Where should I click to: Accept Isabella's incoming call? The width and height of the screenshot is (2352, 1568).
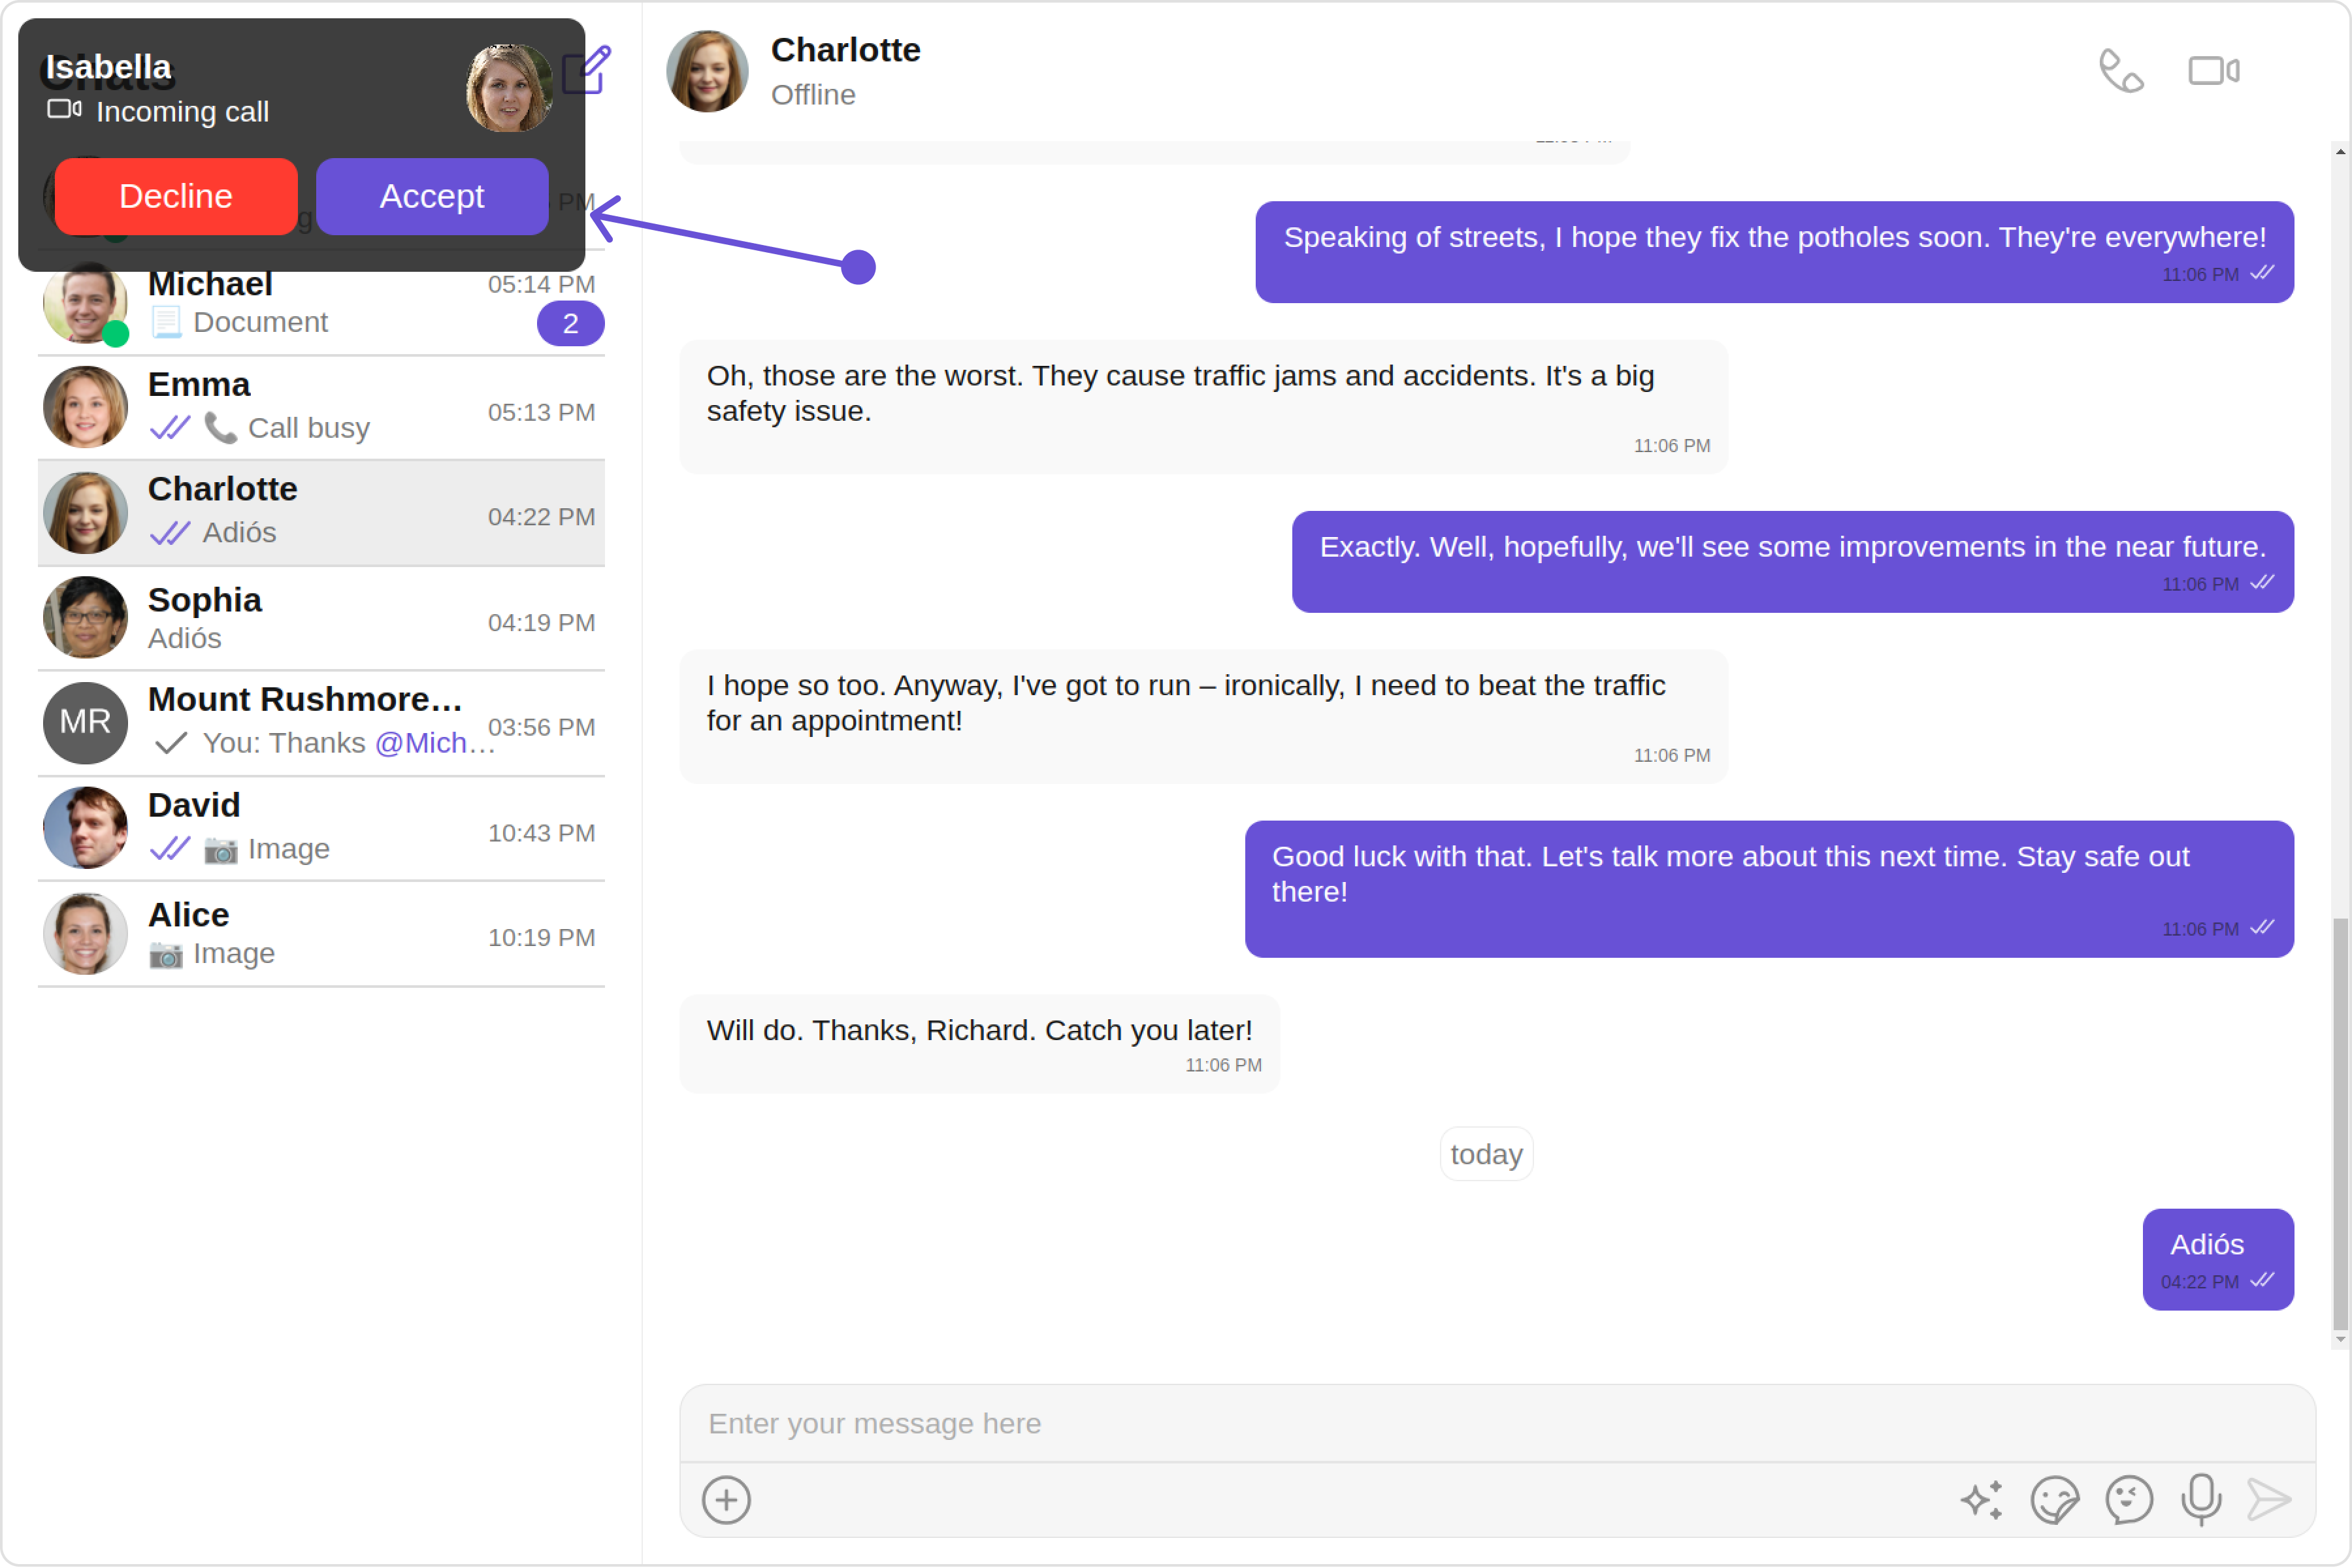432,196
